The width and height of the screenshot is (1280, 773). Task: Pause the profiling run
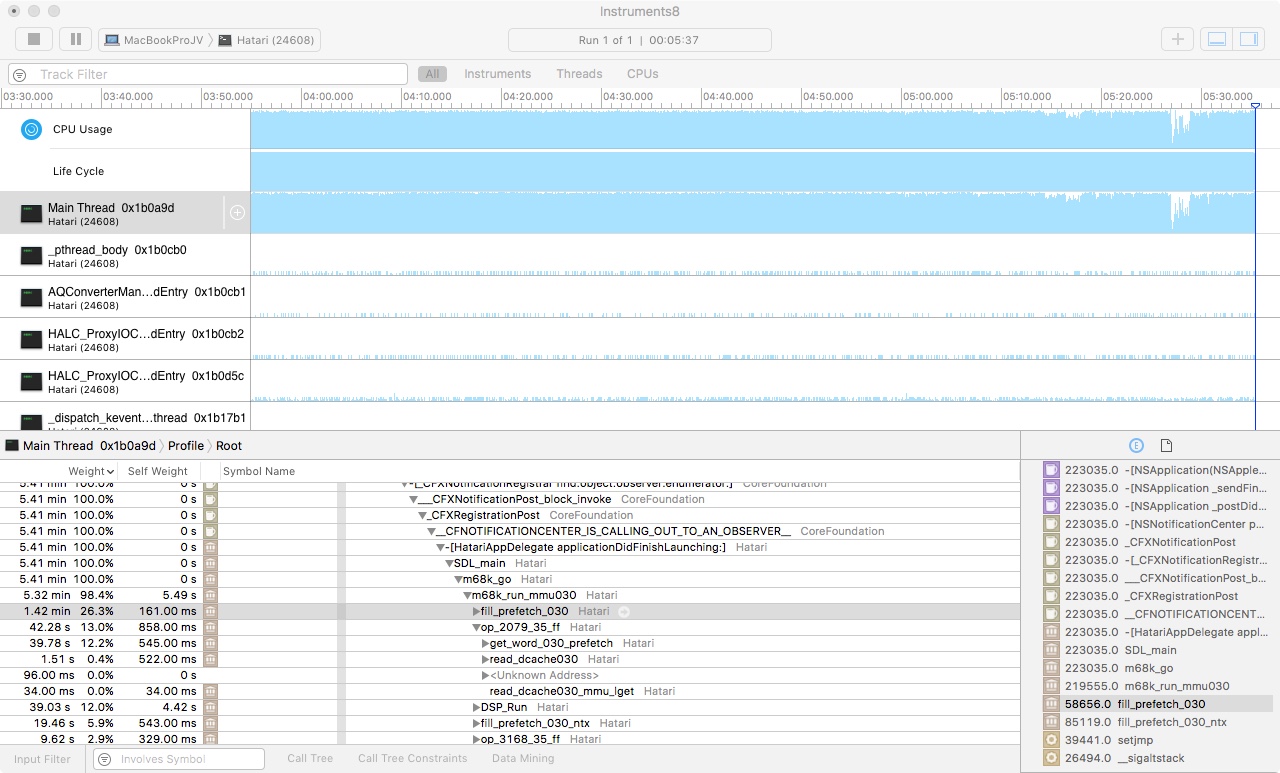75,40
